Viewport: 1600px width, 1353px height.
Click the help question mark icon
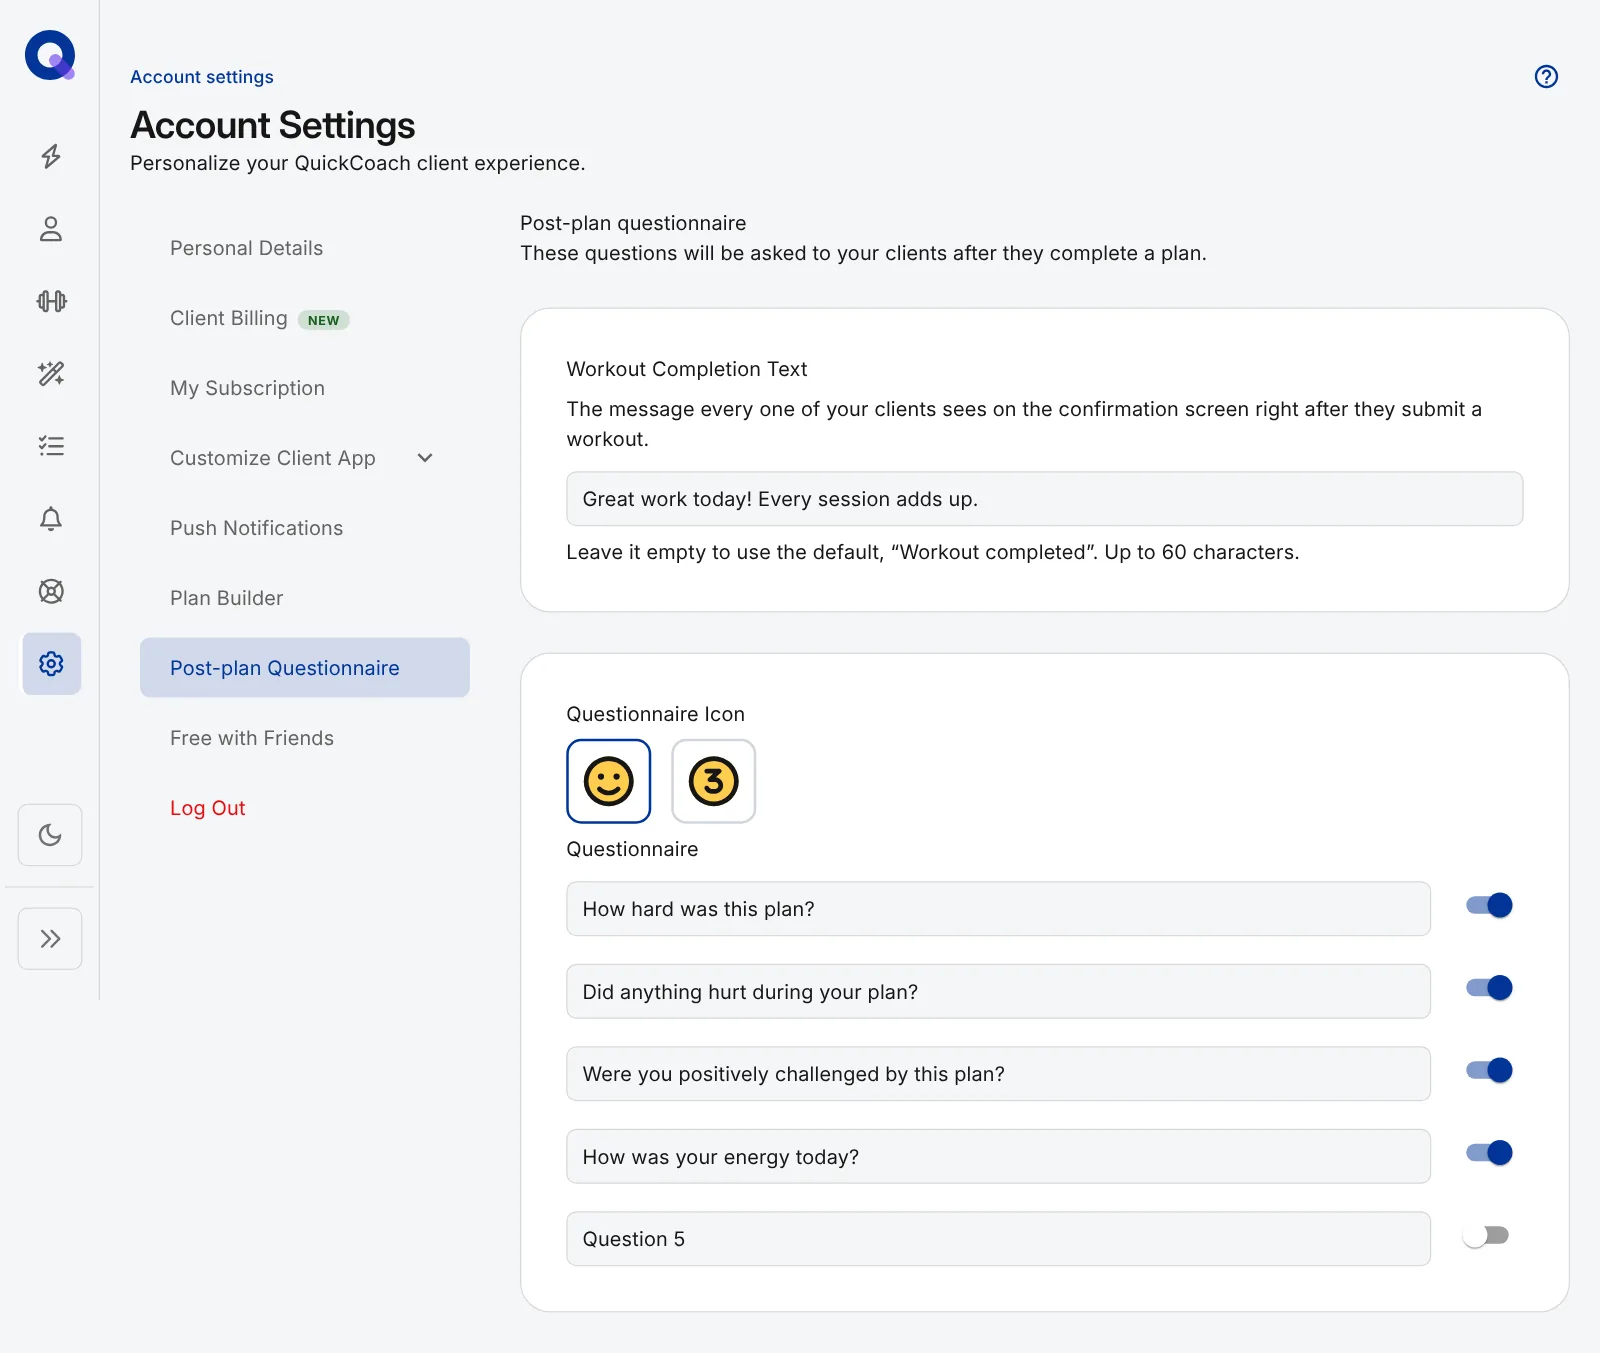point(1546,77)
